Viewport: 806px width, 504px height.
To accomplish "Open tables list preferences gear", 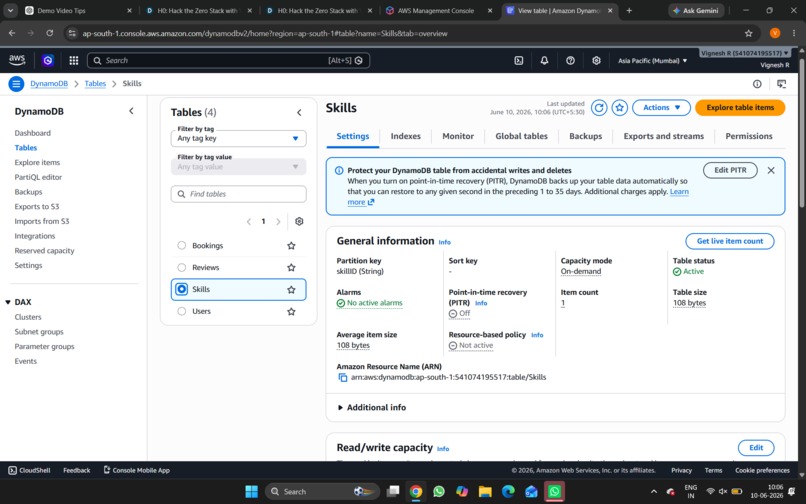I will pyautogui.click(x=299, y=221).
